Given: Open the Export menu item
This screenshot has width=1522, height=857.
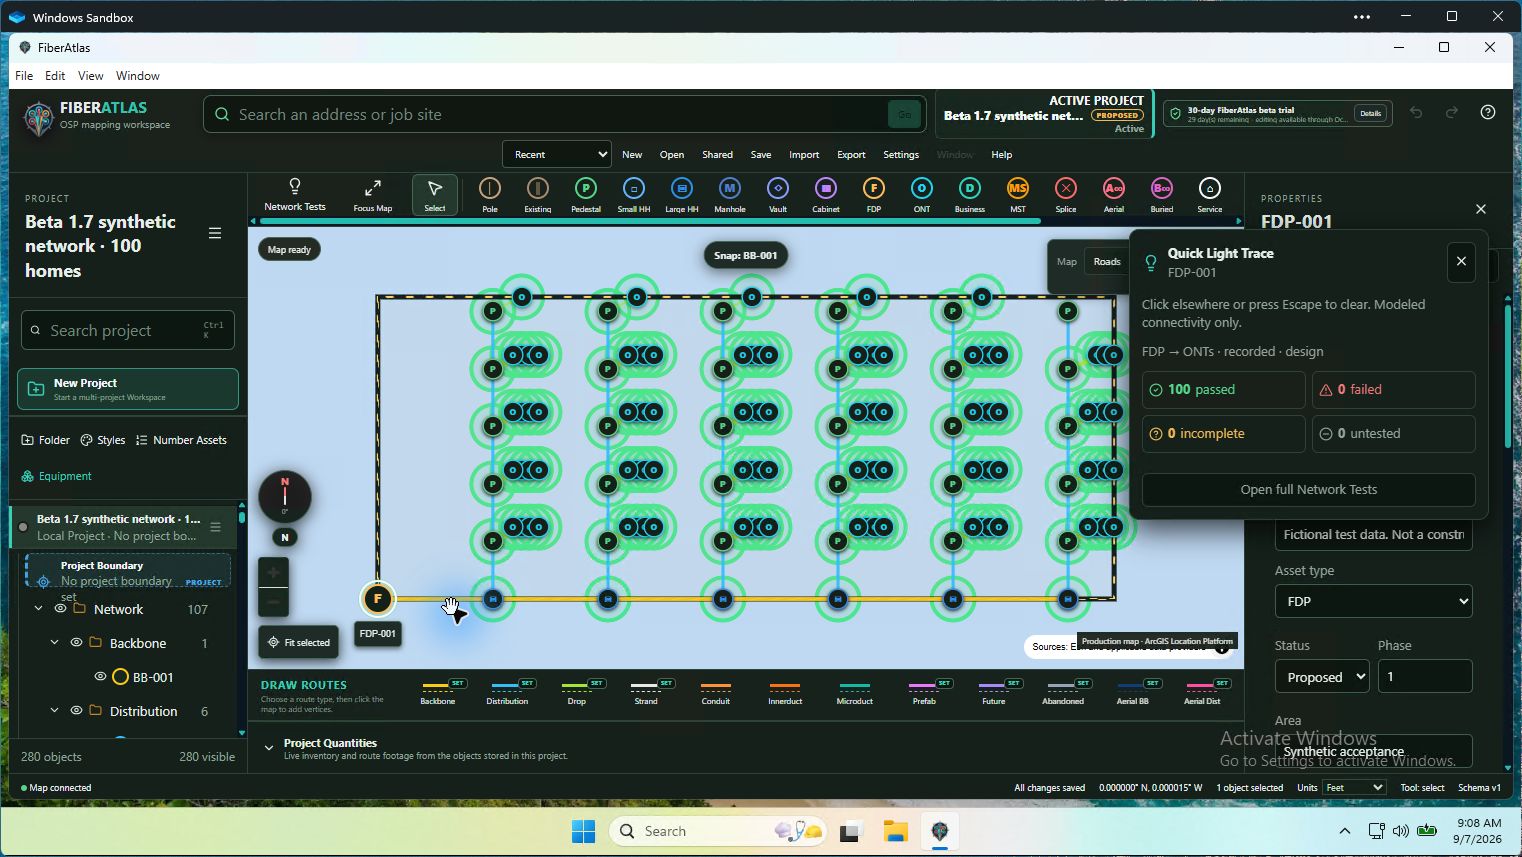Looking at the screenshot, I should pos(851,155).
